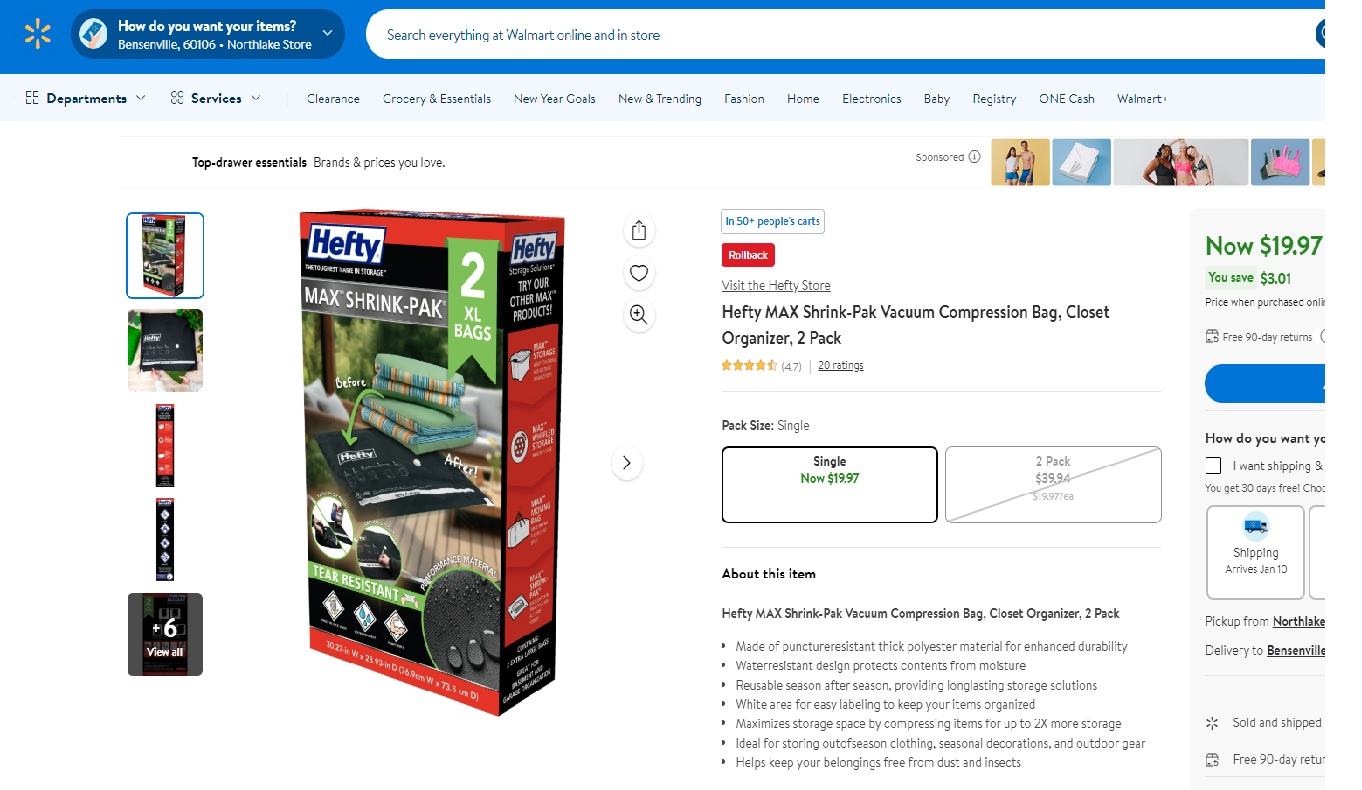The height and width of the screenshot is (790, 1362).
Task: Expand the Departments menu
Action: click(85, 98)
